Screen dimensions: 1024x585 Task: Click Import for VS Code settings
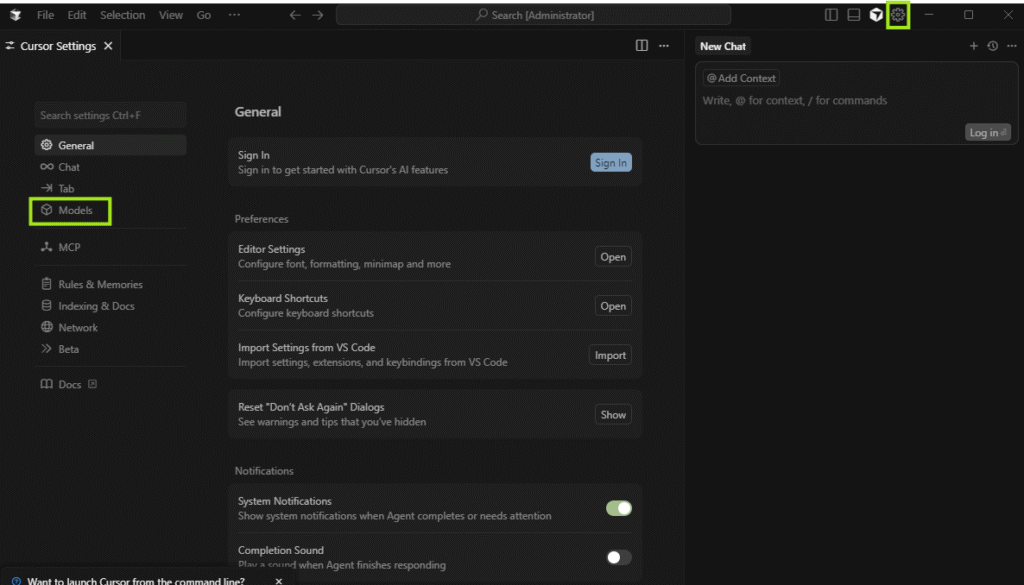[610, 355]
